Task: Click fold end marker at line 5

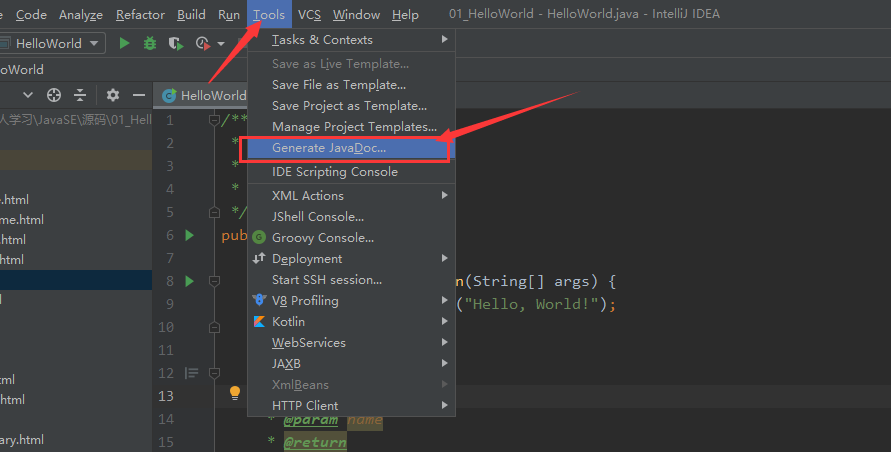Action: point(214,212)
